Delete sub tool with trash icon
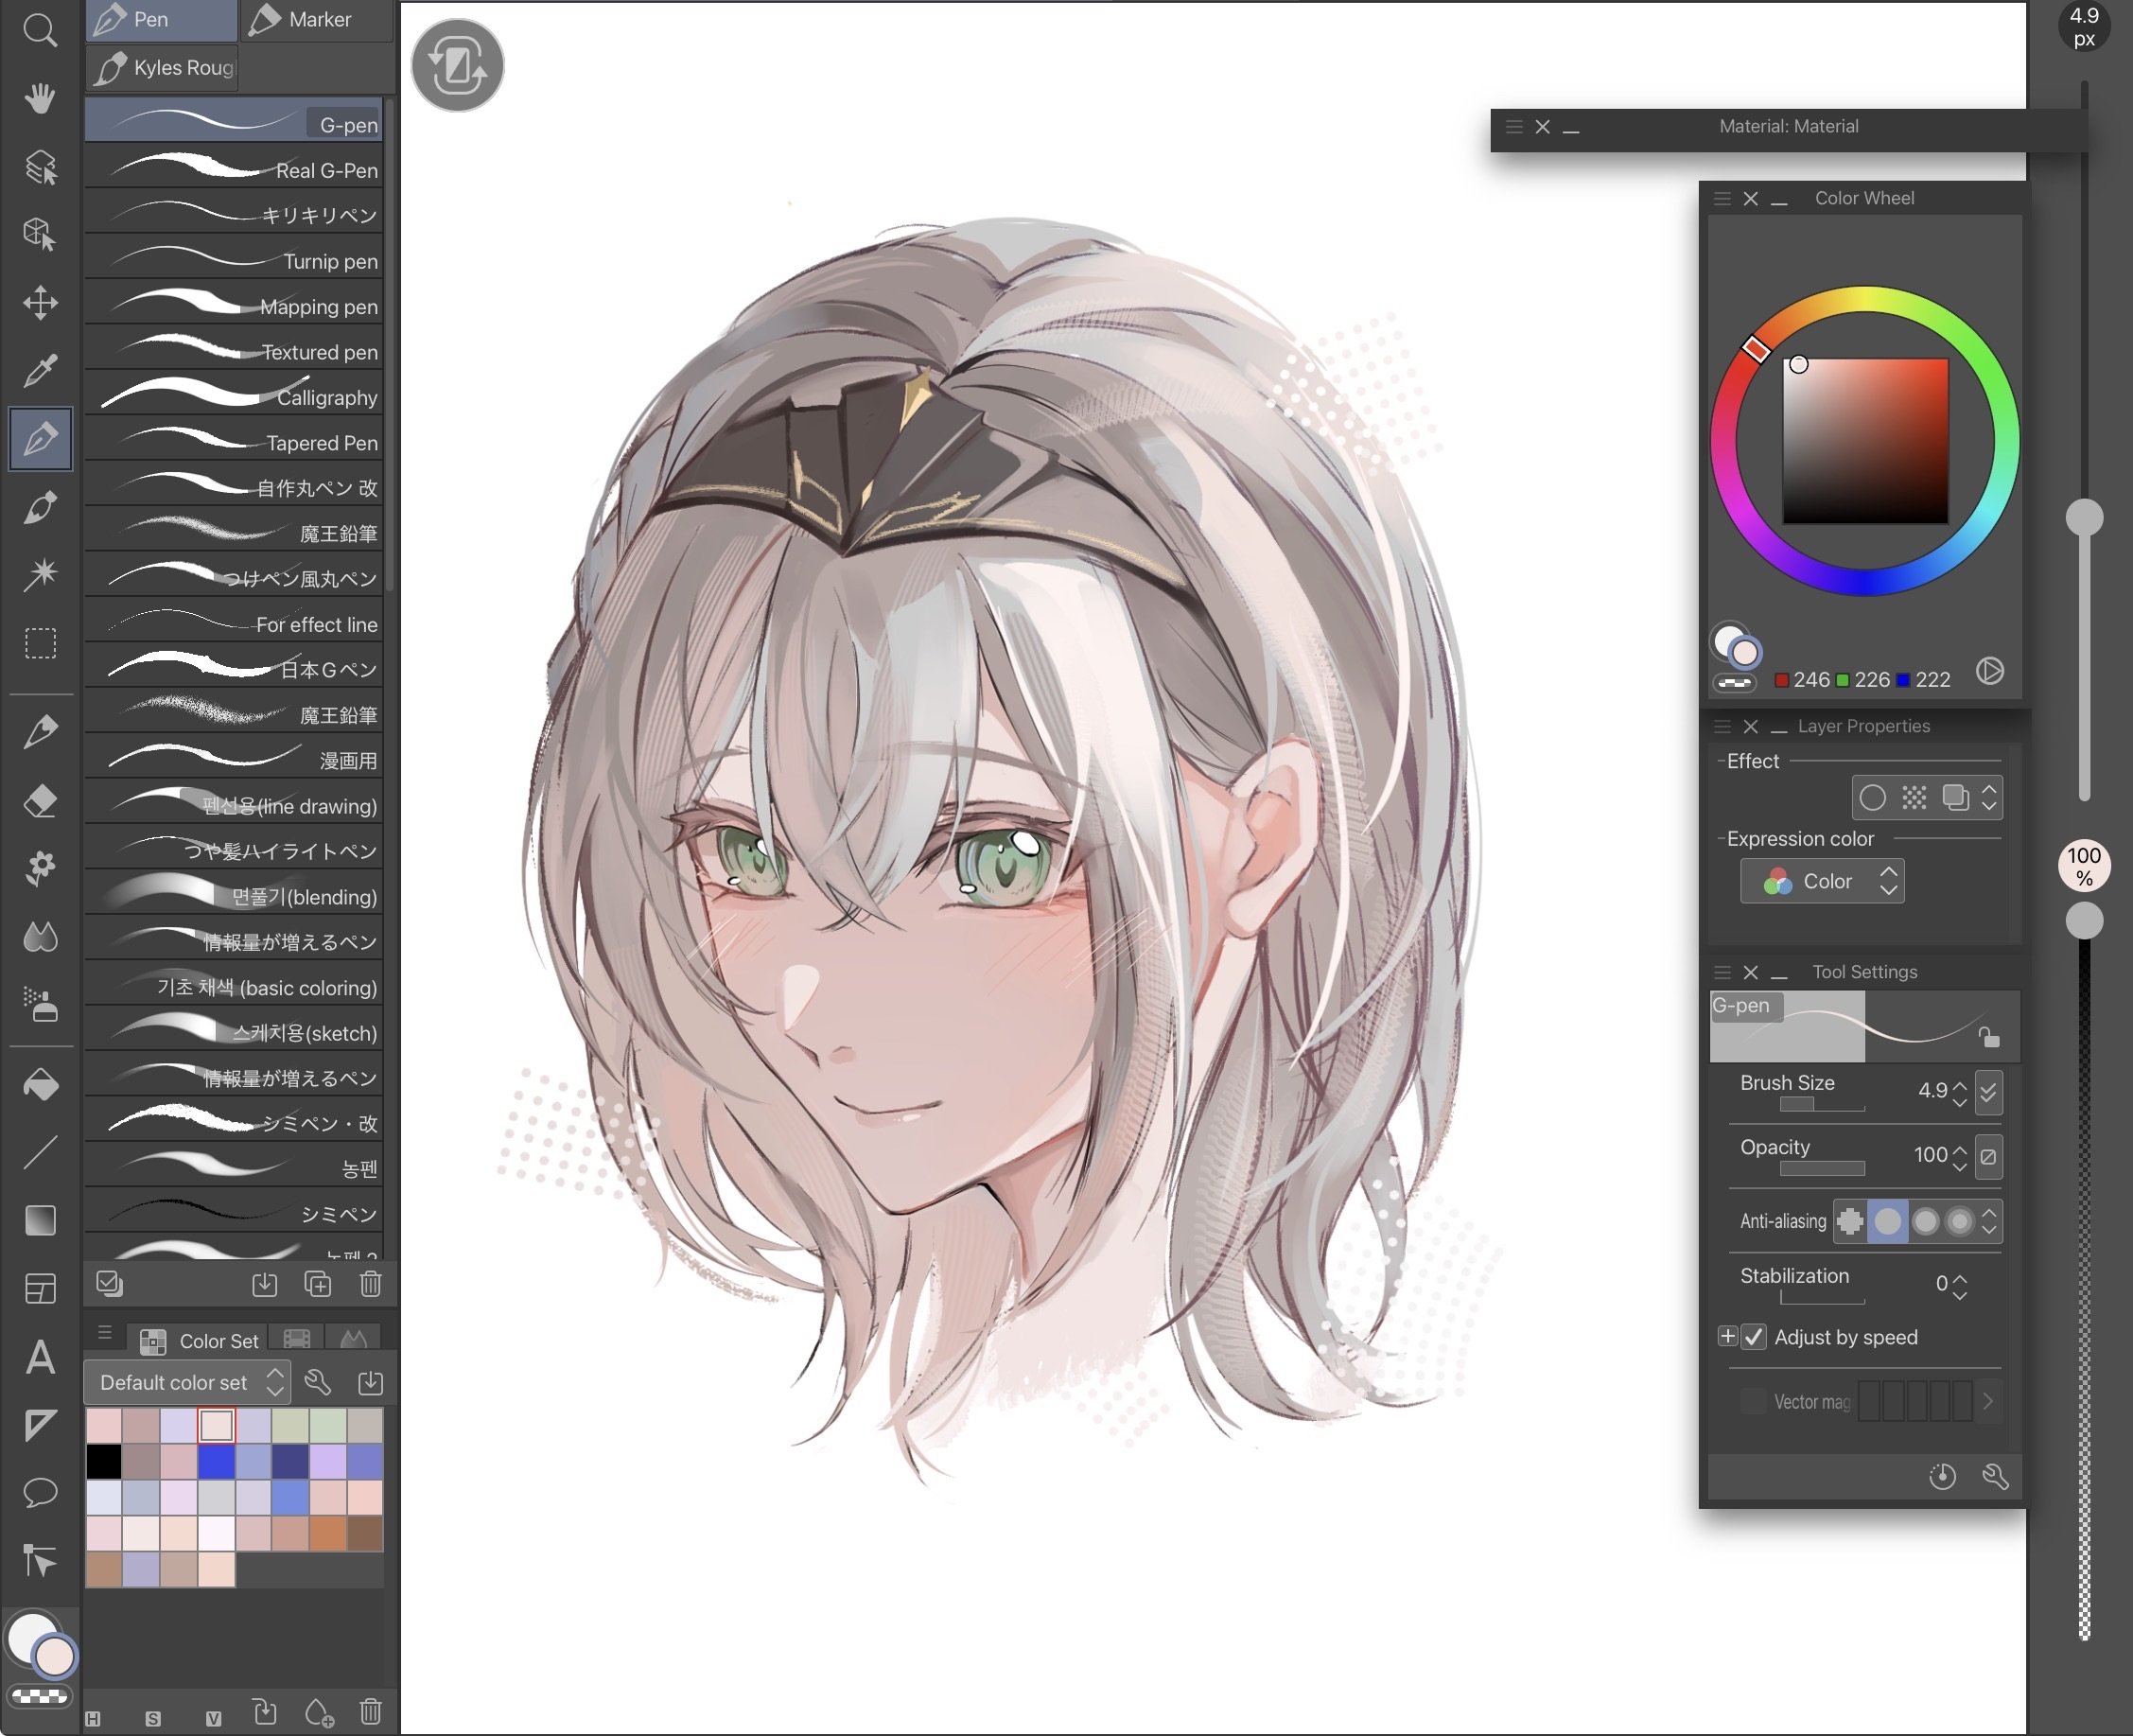This screenshot has width=2133, height=1736. pos(370,1284)
